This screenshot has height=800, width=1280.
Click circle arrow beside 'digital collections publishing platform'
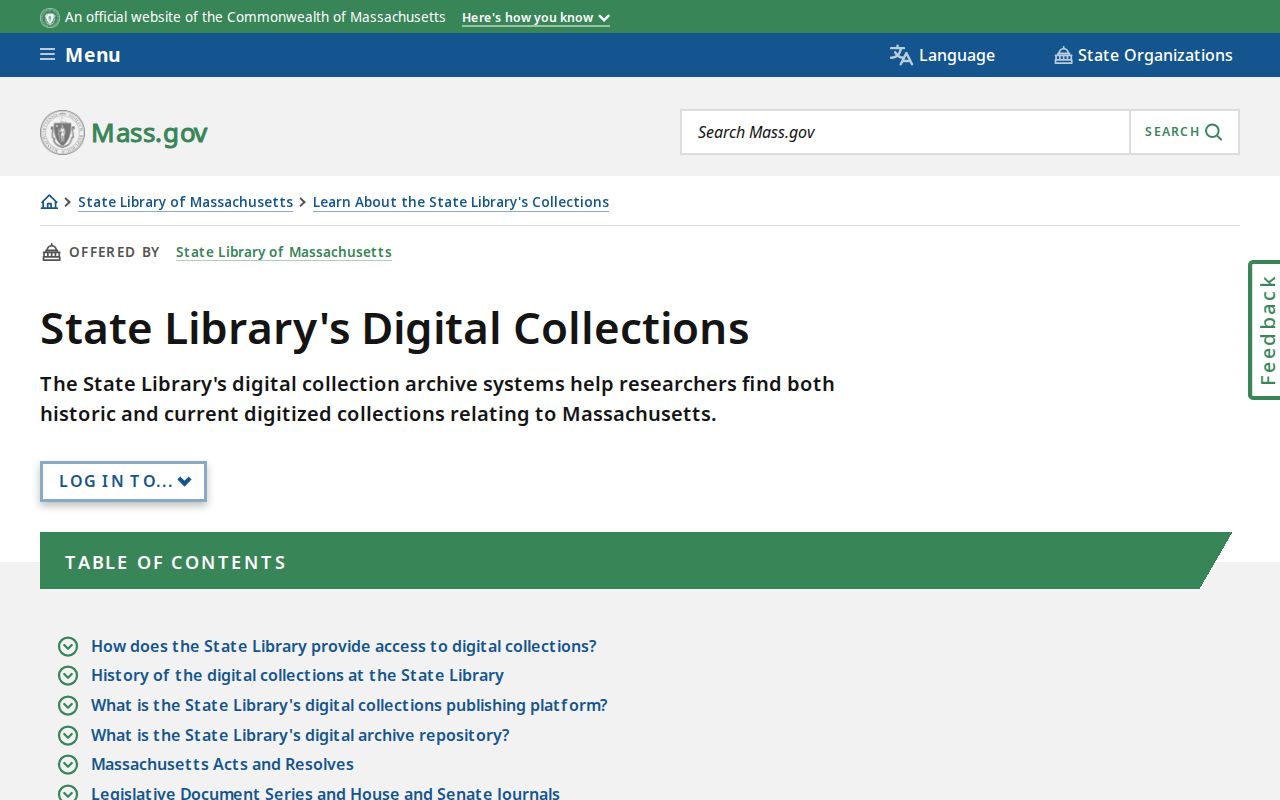point(68,706)
